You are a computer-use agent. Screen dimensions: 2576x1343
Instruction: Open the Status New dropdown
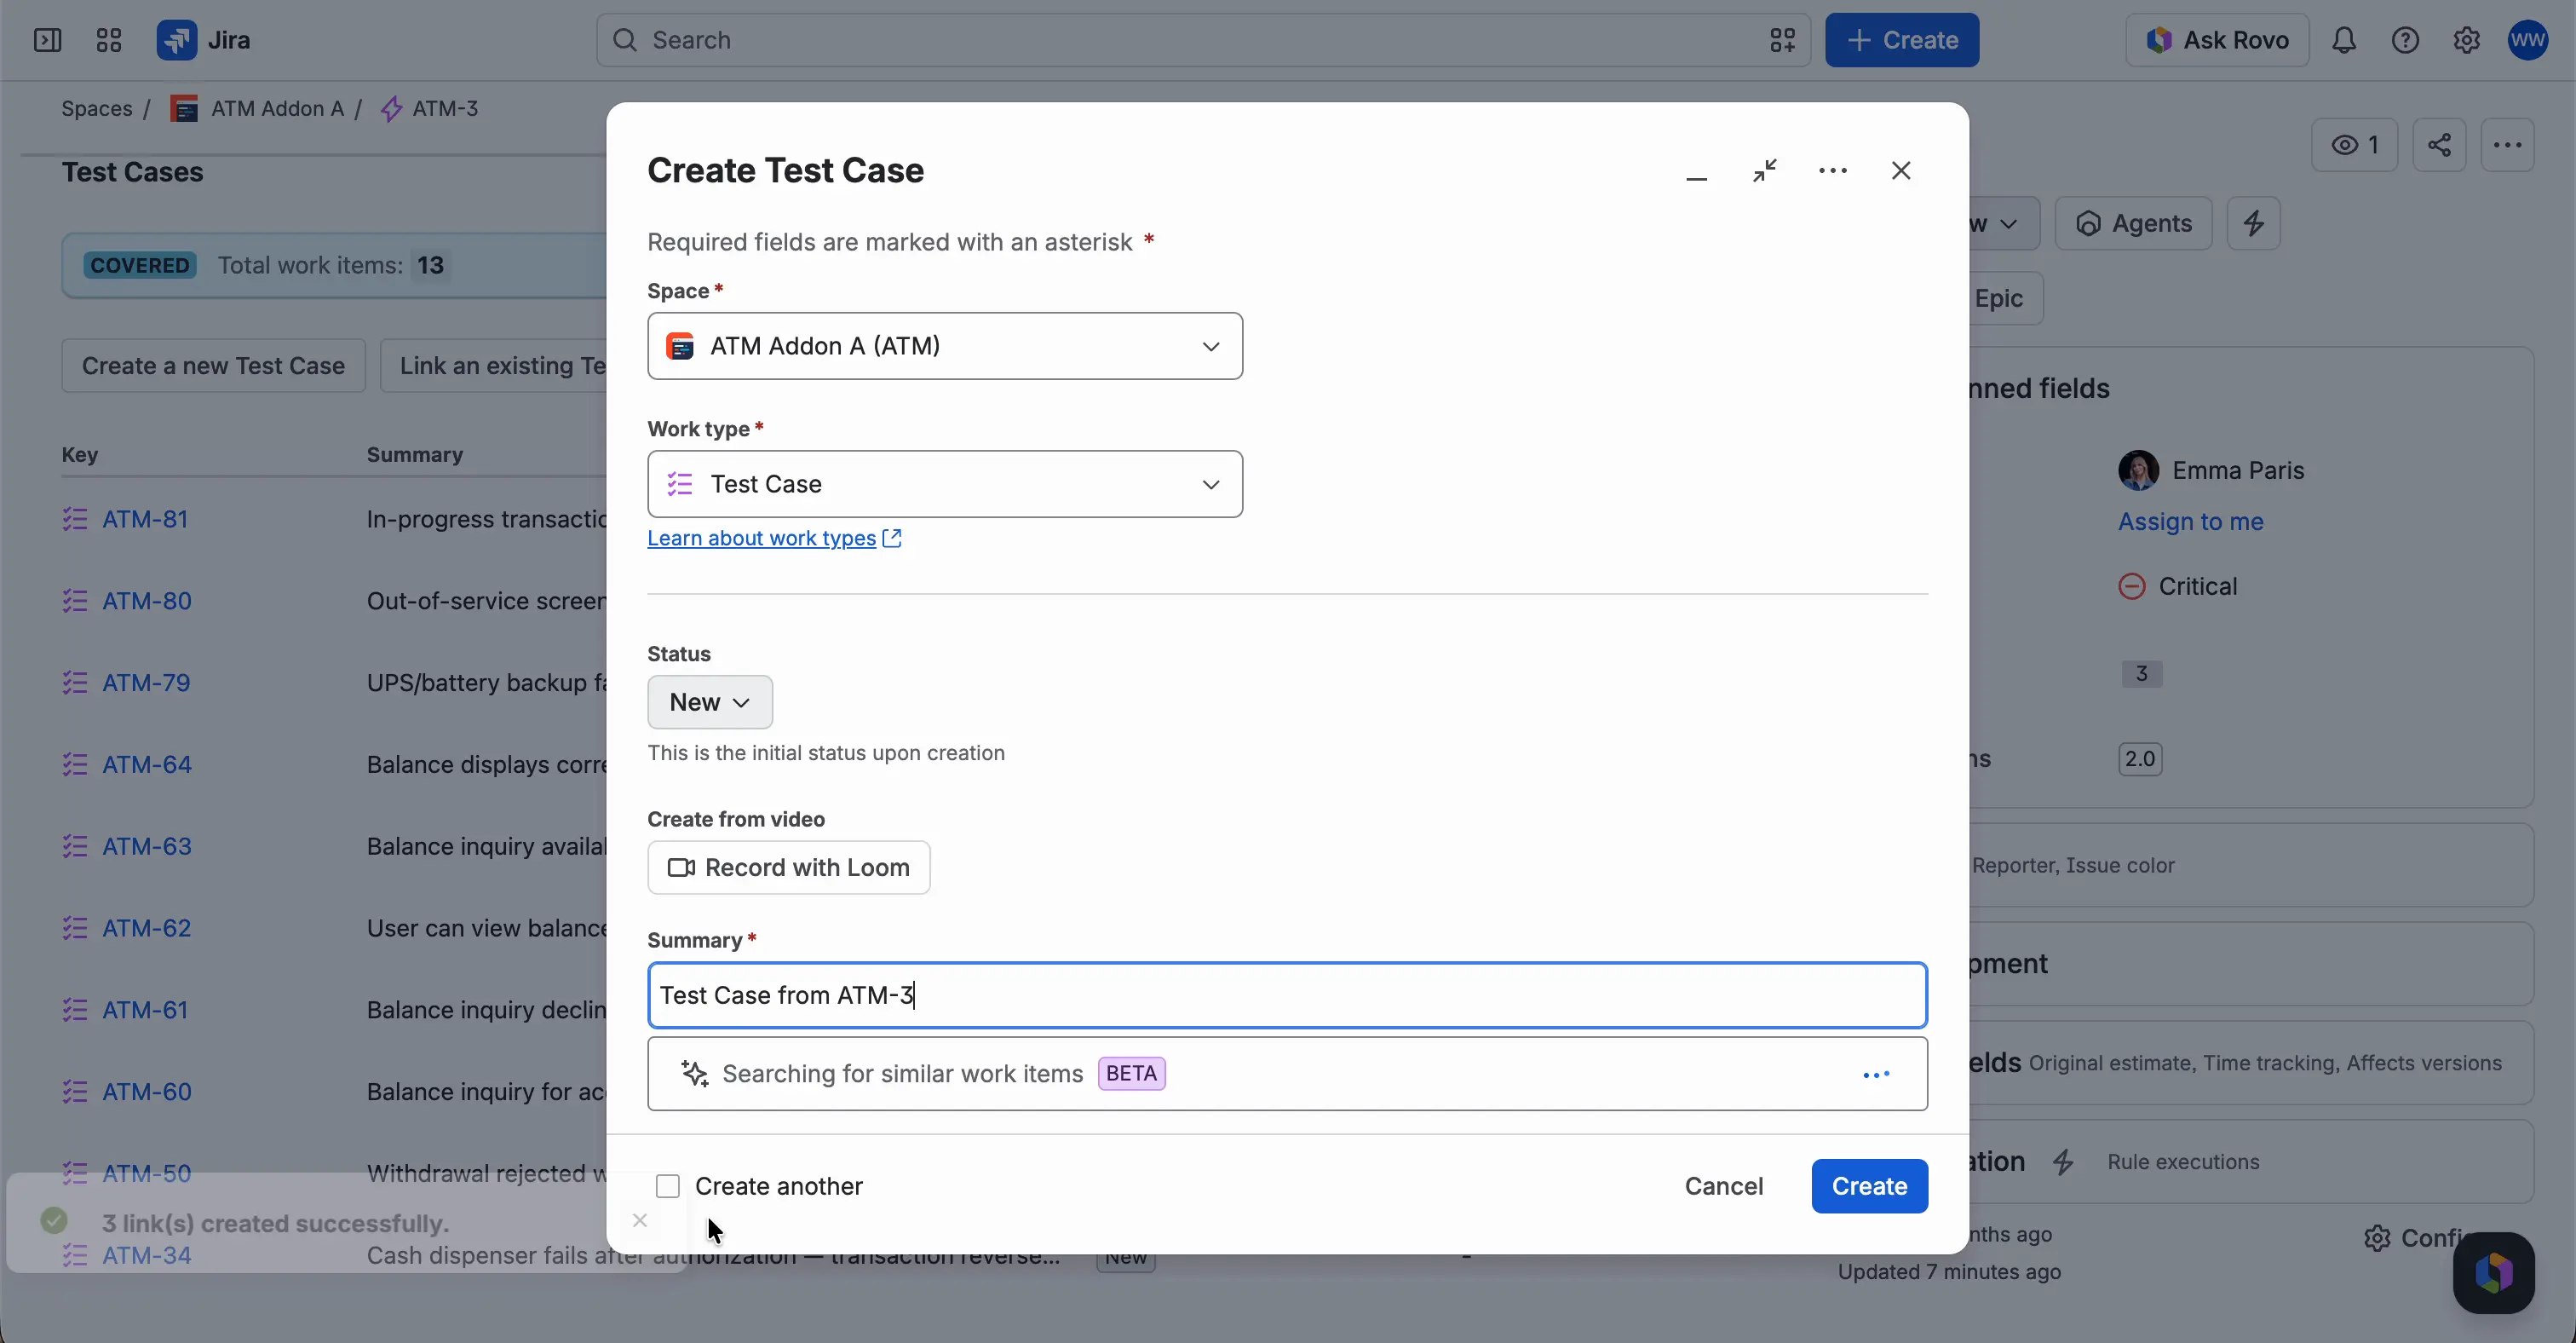click(x=710, y=702)
